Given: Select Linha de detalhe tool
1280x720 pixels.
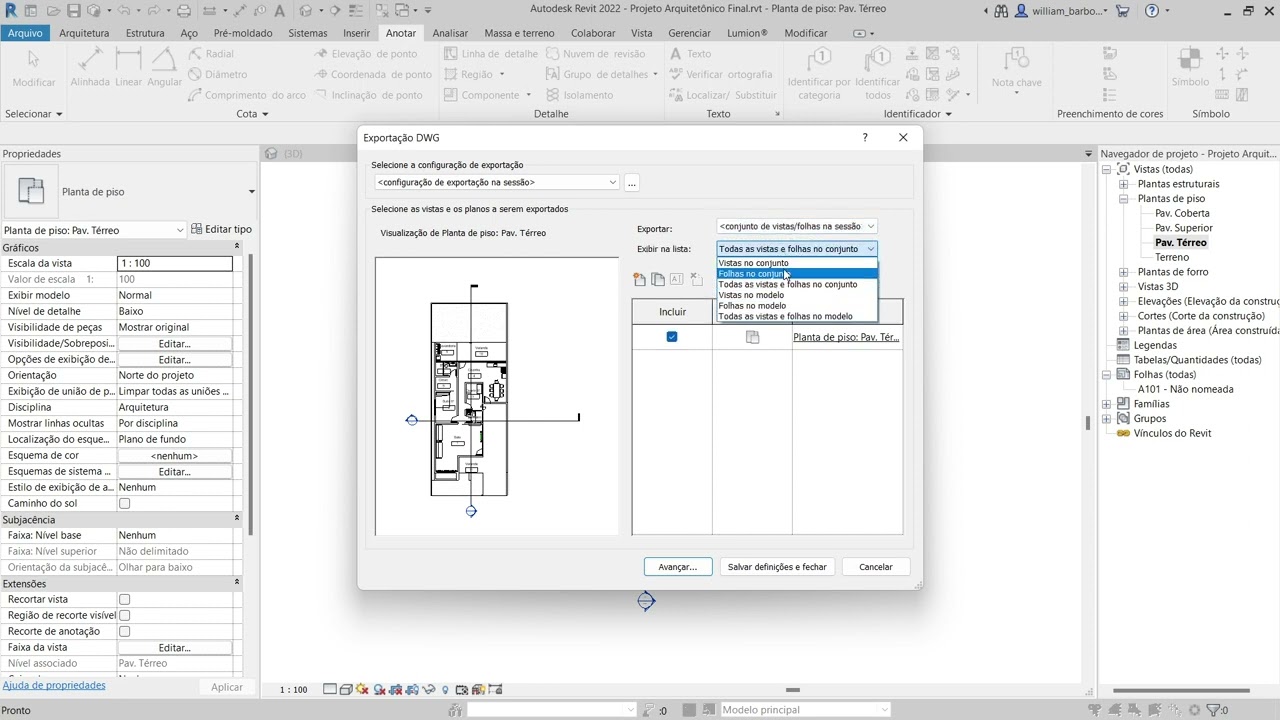Looking at the screenshot, I should 491,54.
